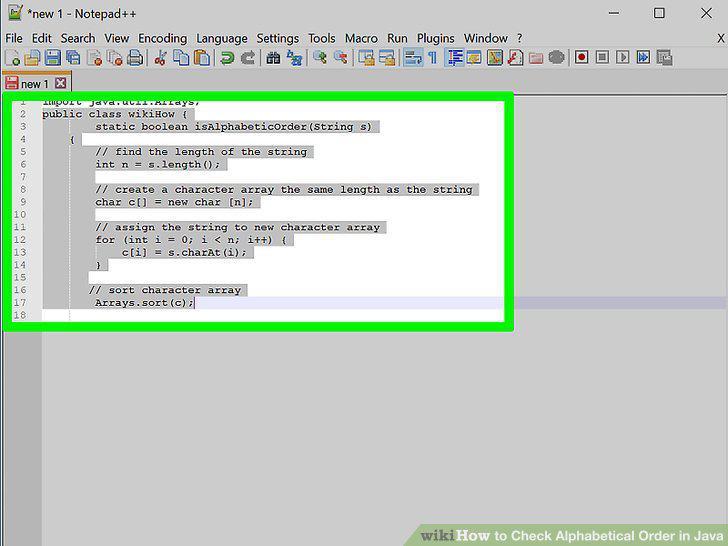Viewport: 728px width, 546px height.
Task: Run the macro multiple times with the double-arrow icon
Action: [x=644, y=58]
